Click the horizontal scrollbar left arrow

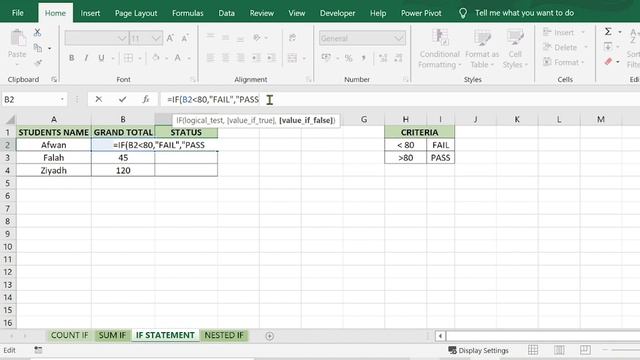pyautogui.click(x=440, y=336)
